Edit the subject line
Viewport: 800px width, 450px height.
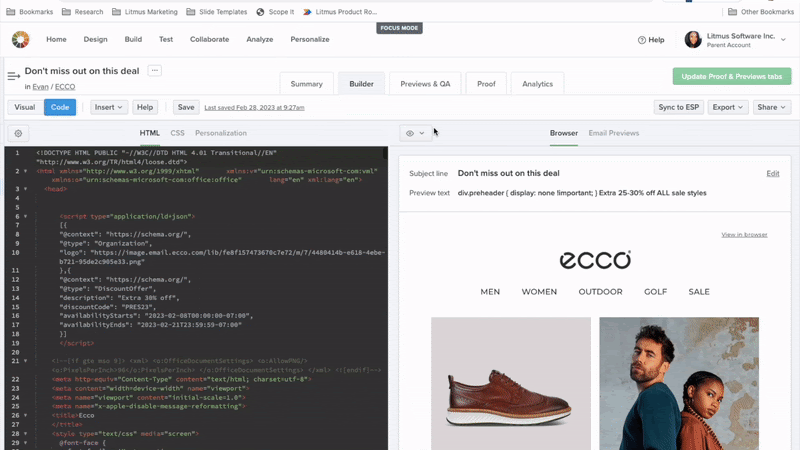click(772, 173)
